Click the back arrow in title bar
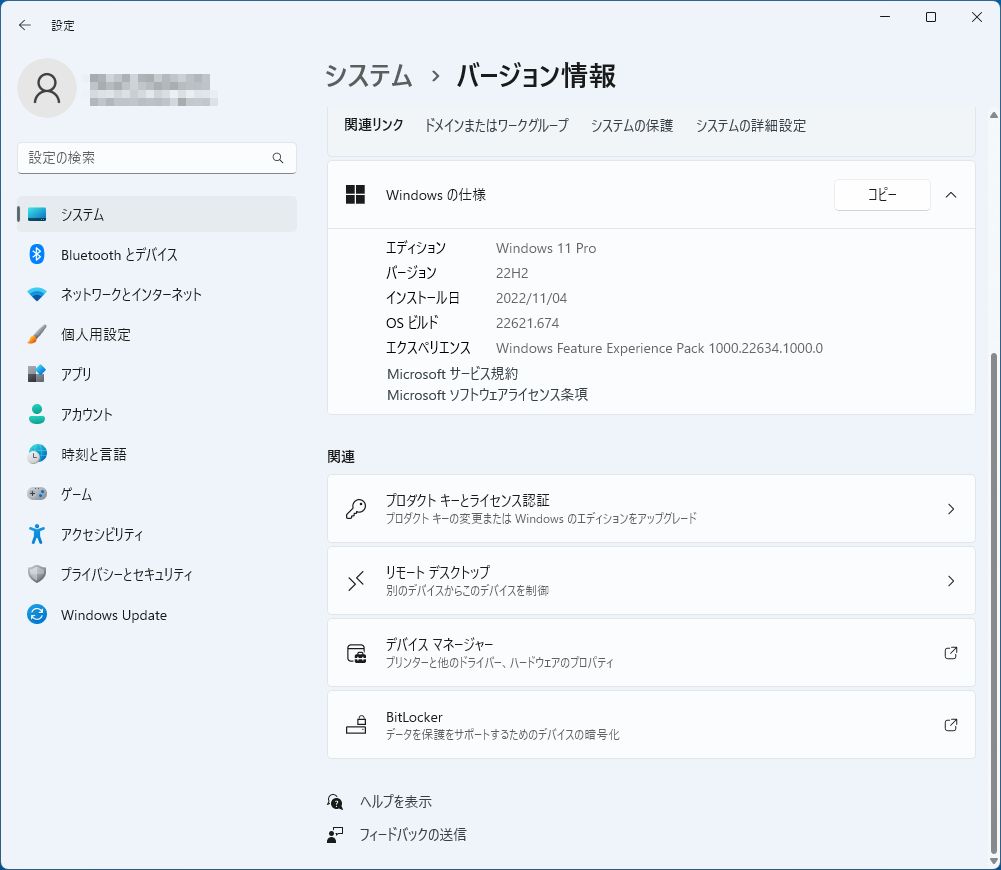Screen dimensions: 1001x870 (25, 25)
